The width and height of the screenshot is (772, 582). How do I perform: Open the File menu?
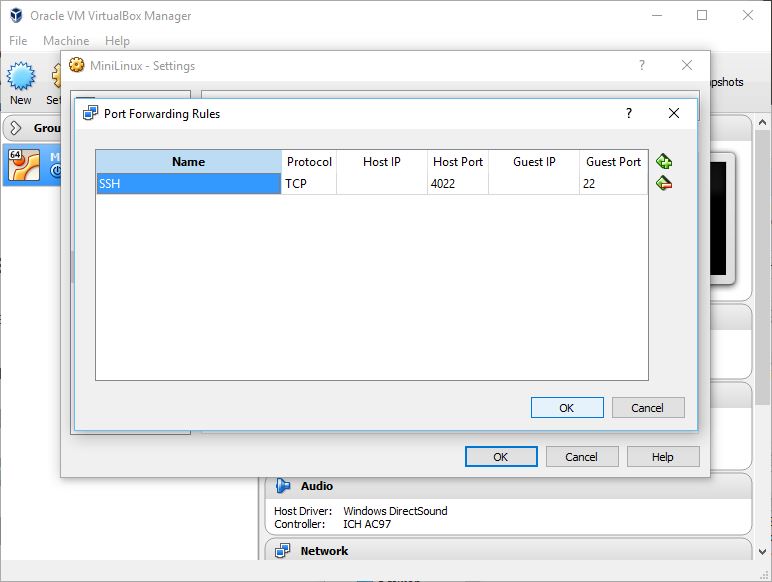point(18,41)
